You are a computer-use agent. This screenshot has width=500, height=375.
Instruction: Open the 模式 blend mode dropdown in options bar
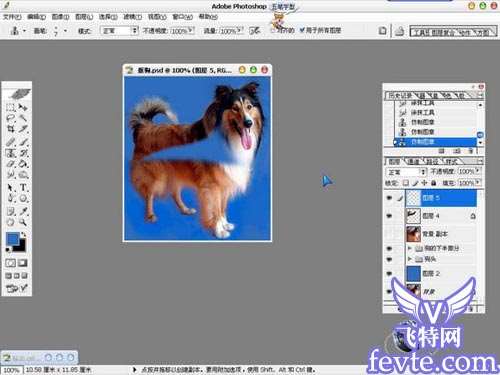pos(119,31)
